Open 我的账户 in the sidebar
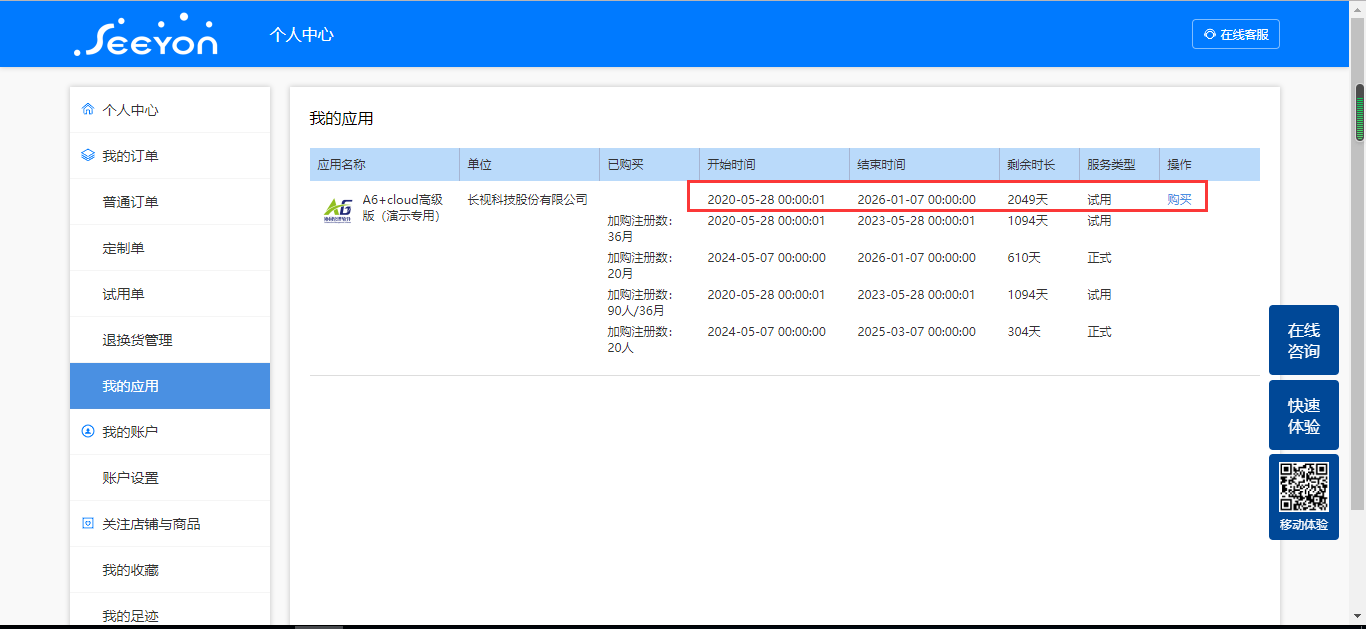Screen dimensions: 1366x629 tap(170, 432)
